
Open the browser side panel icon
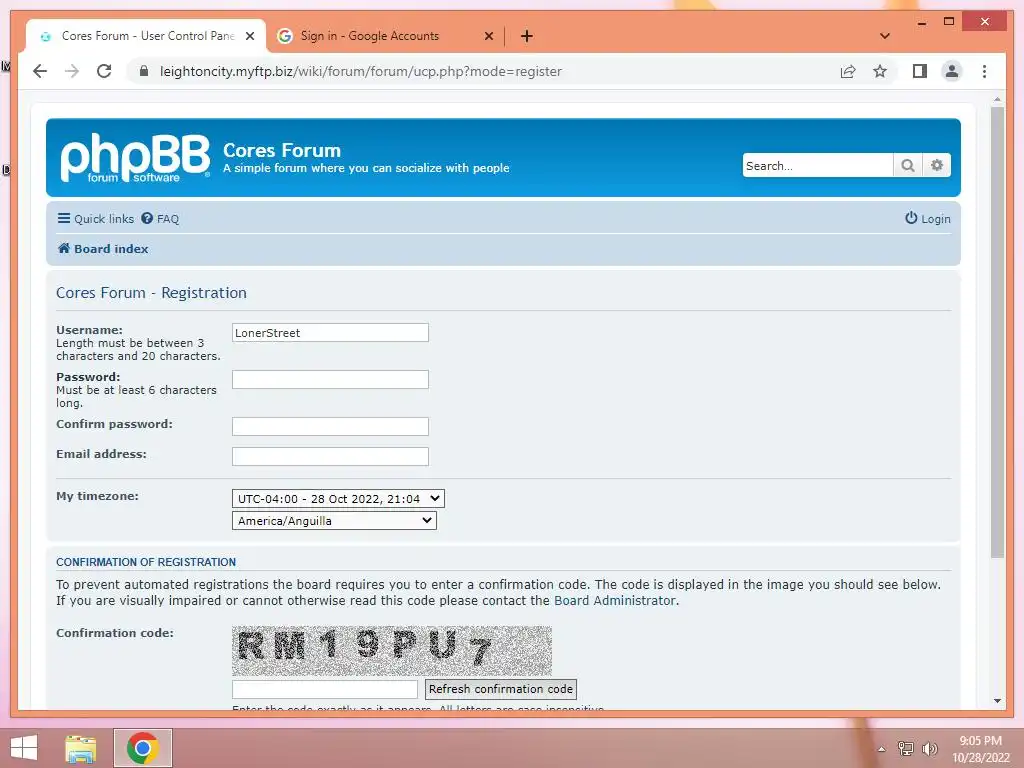(x=920, y=71)
